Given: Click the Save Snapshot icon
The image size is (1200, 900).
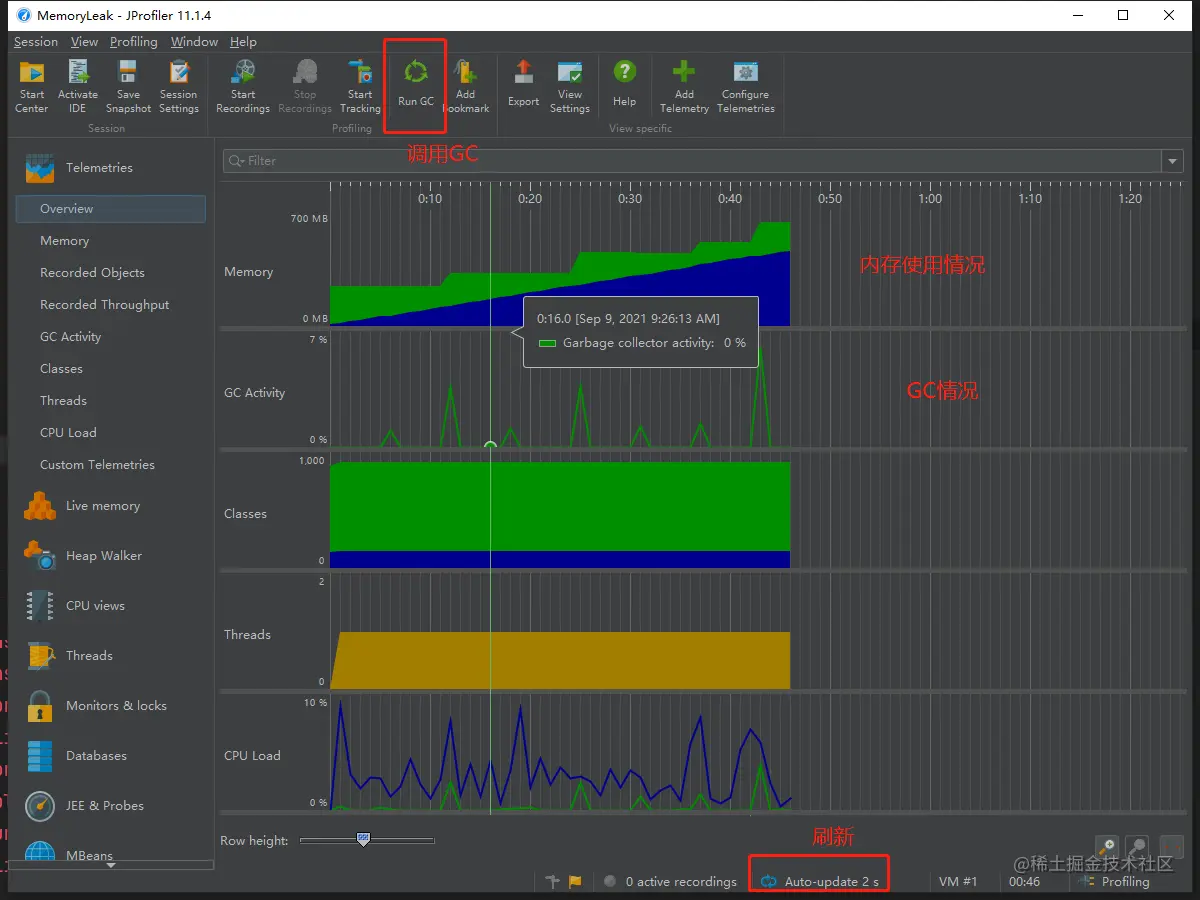Looking at the screenshot, I should [128, 73].
